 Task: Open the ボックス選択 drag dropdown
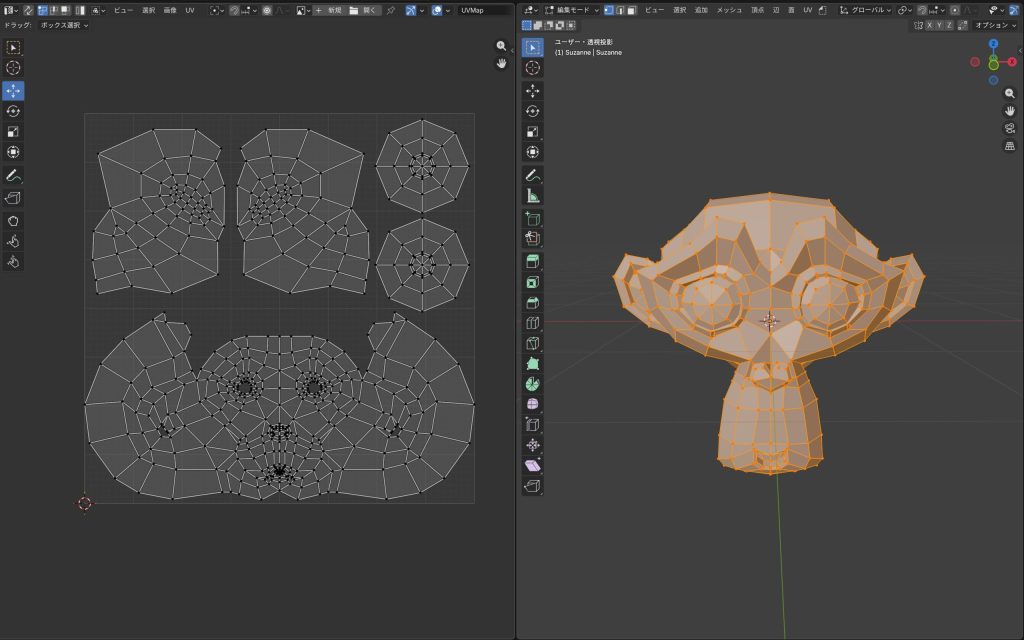pos(64,25)
